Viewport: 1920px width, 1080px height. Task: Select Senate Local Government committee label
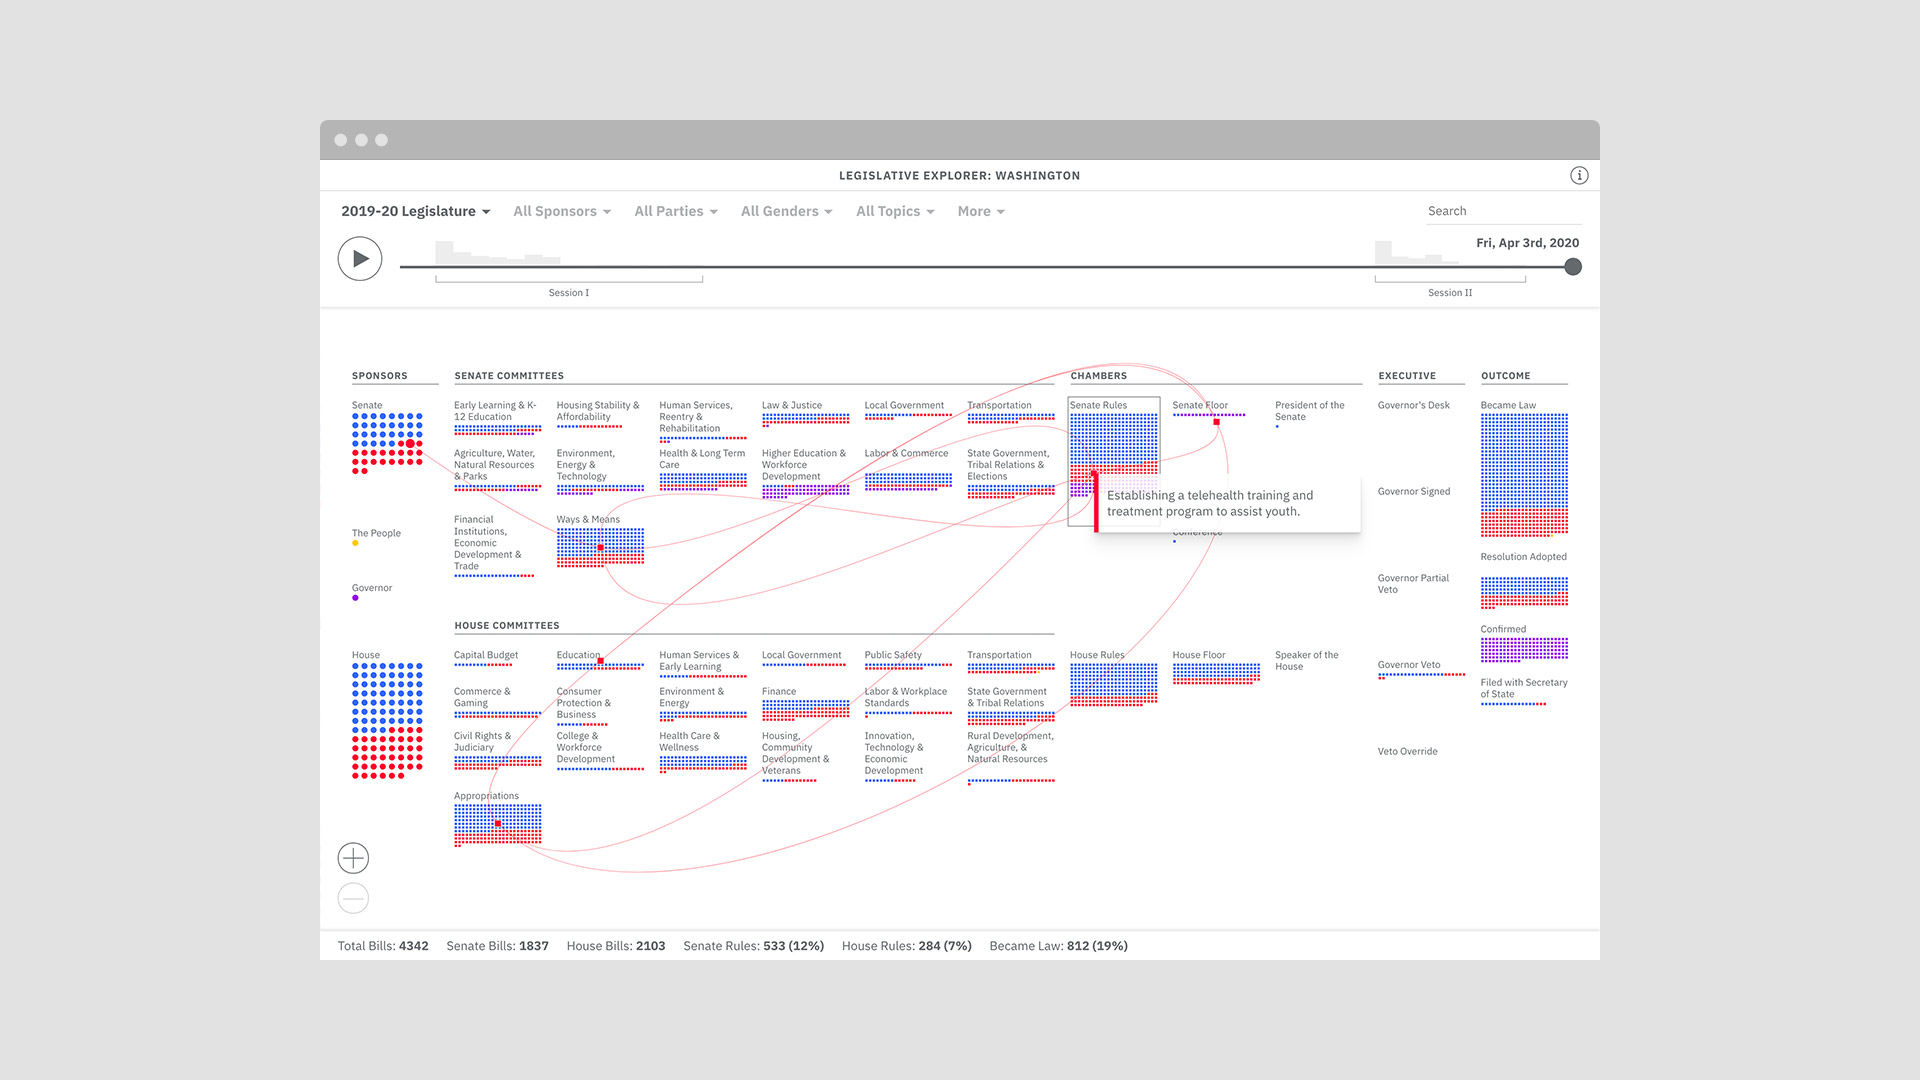point(904,405)
